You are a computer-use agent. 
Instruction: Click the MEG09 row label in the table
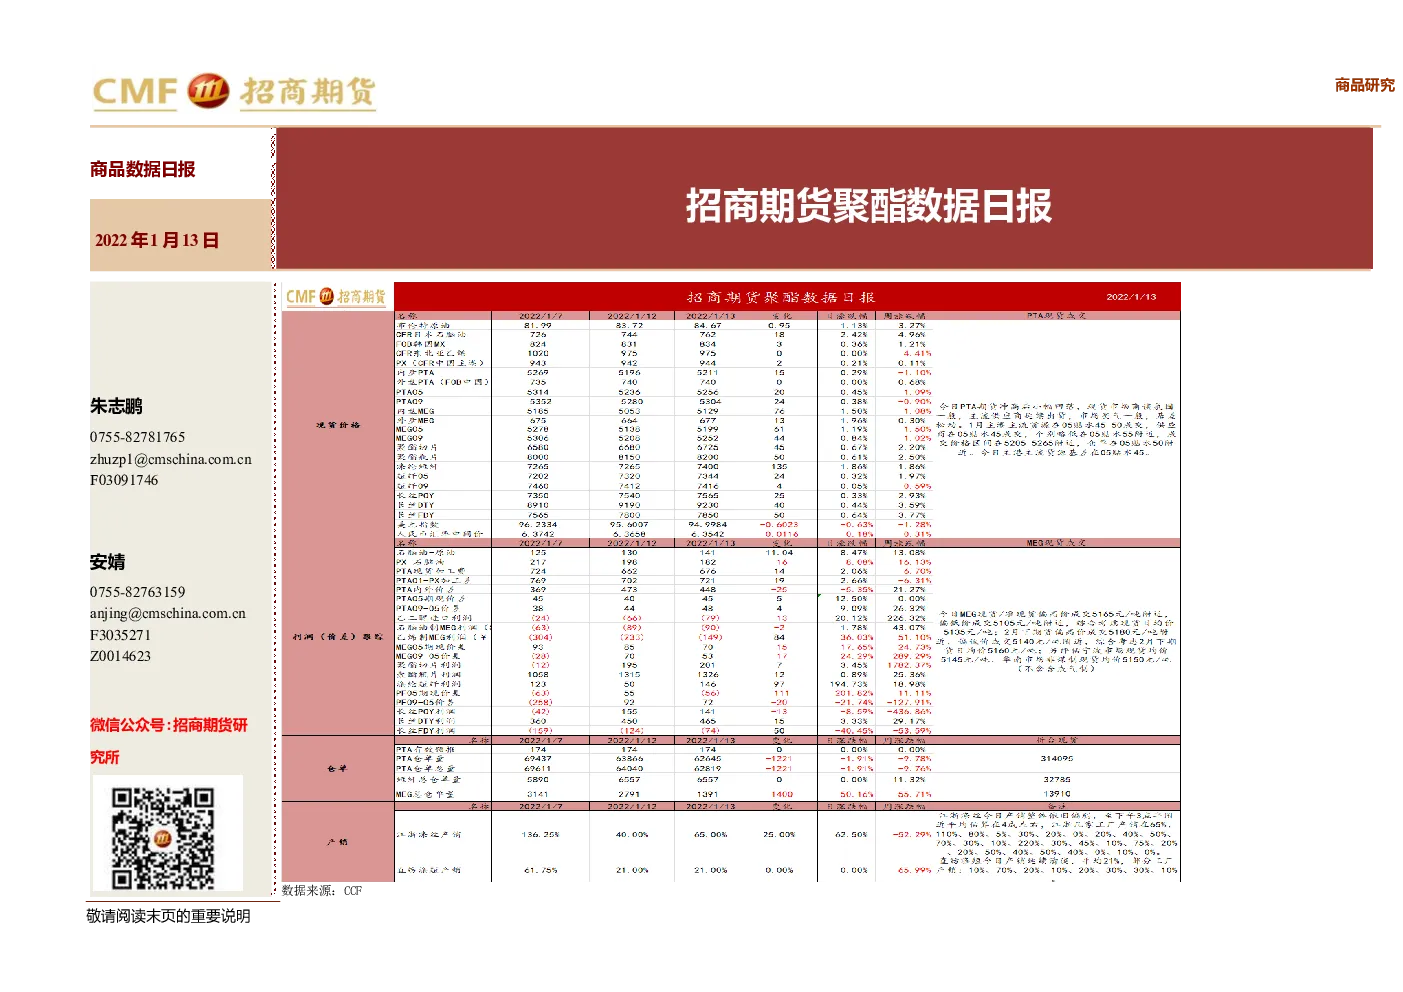point(410,438)
